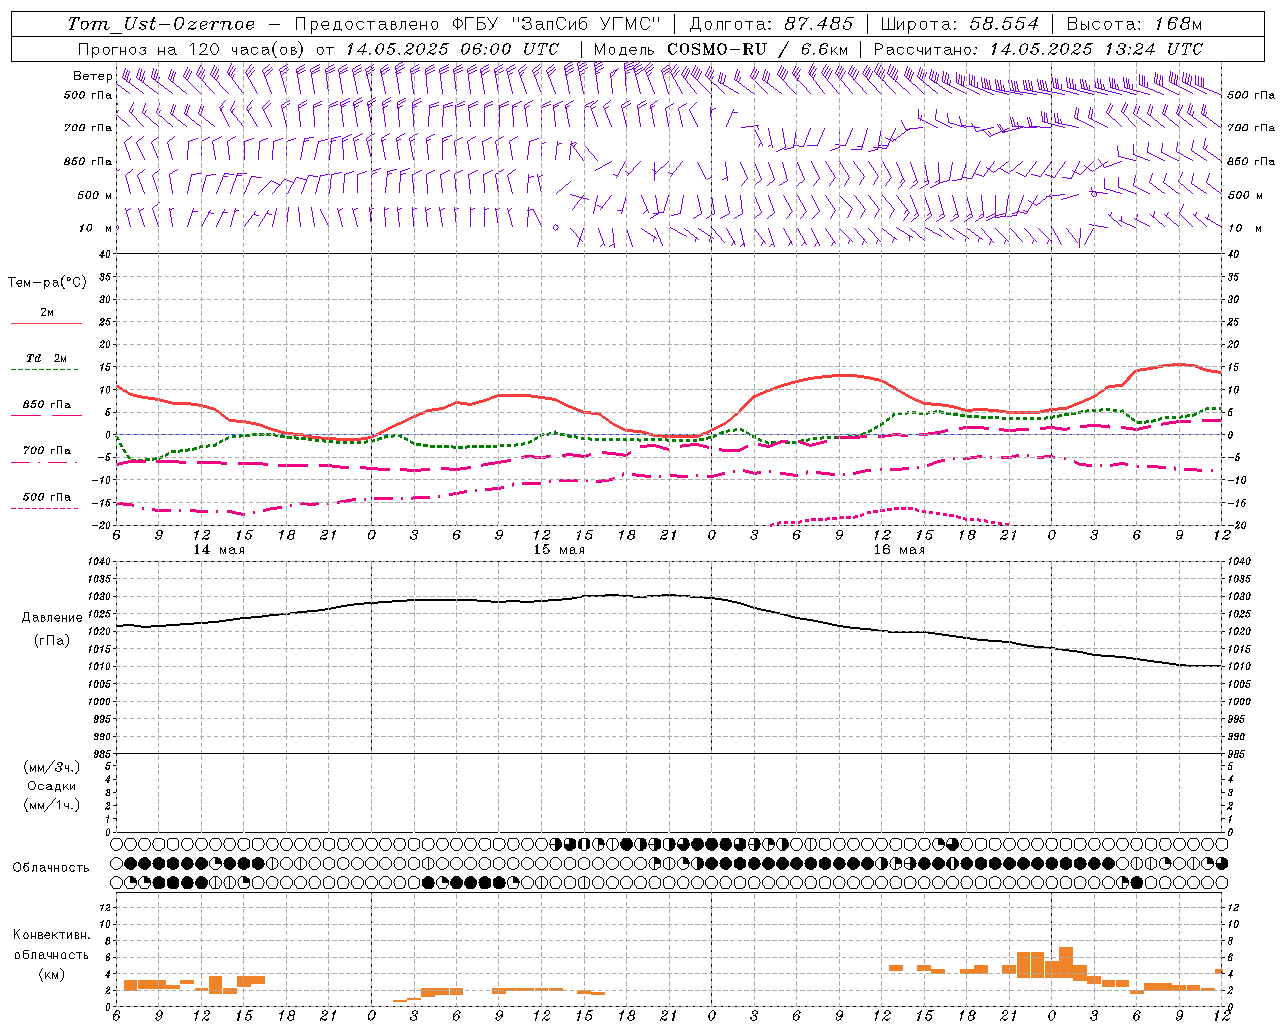
Task: Click the 'Долгота: 87.485' header field
Action: (771, 24)
